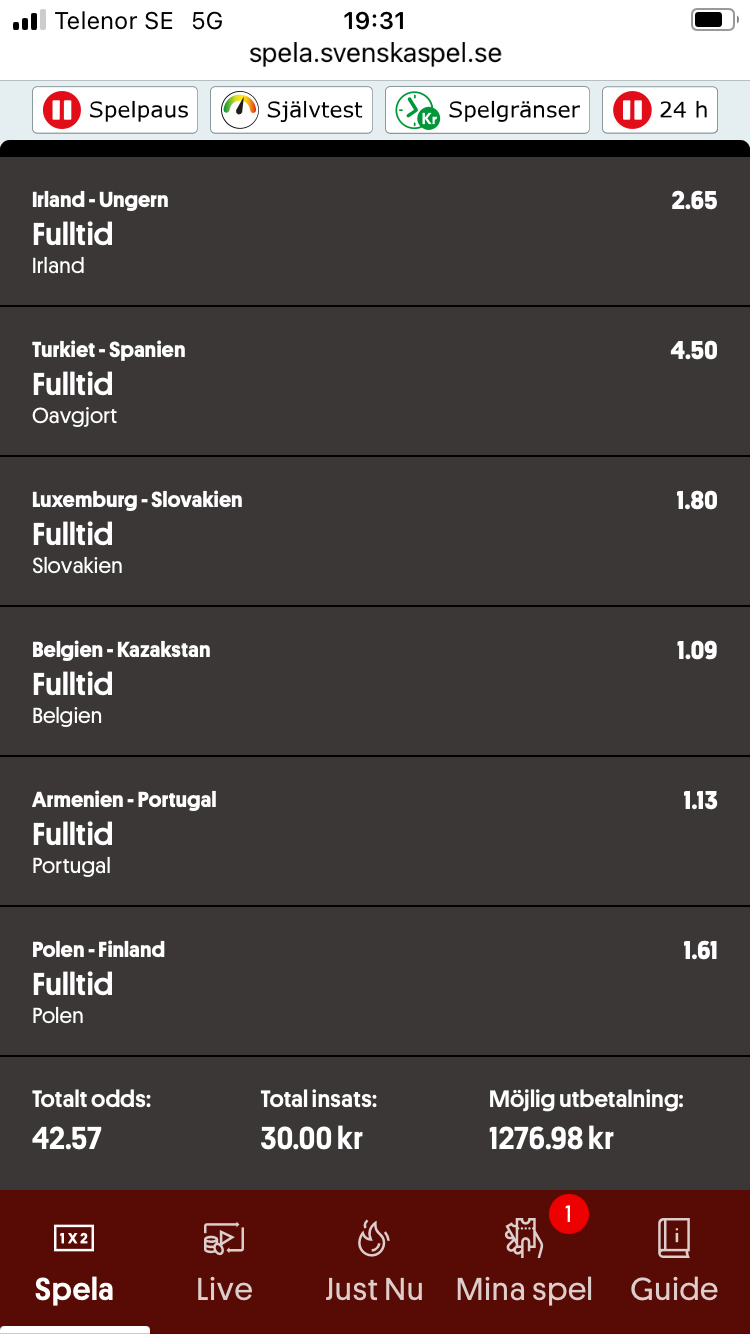Tap the Möjlig utbetalning amount
The width and height of the screenshot is (750, 1334).
click(551, 1138)
